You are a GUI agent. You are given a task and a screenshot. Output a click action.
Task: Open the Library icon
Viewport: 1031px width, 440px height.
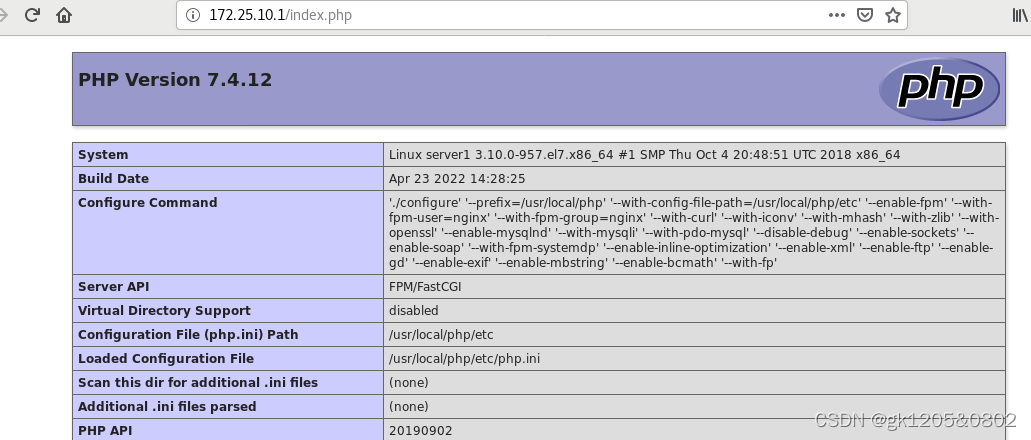(x=1020, y=14)
